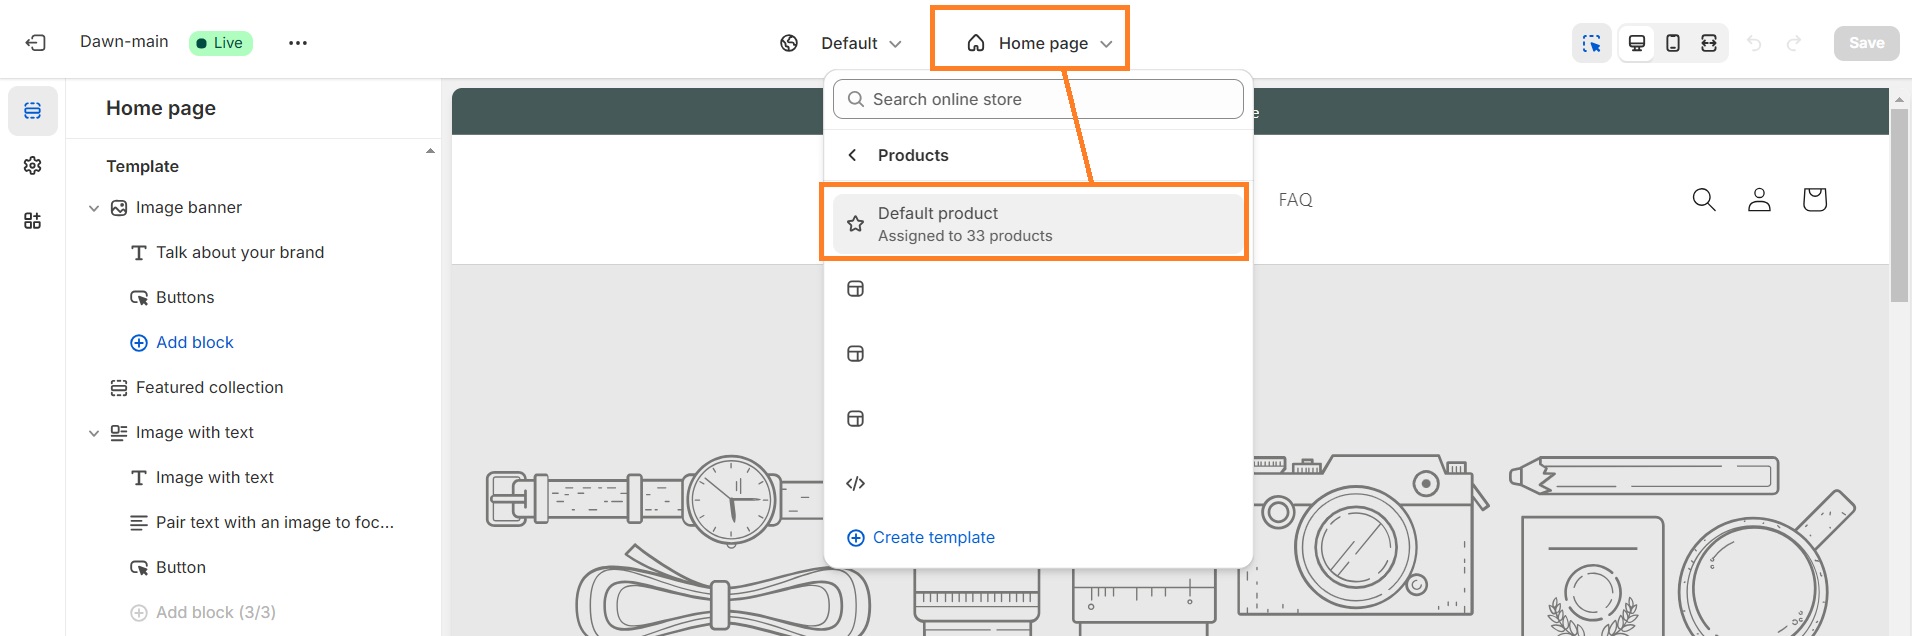
Task: Click the Search online store field
Action: pyautogui.click(x=1038, y=99)
